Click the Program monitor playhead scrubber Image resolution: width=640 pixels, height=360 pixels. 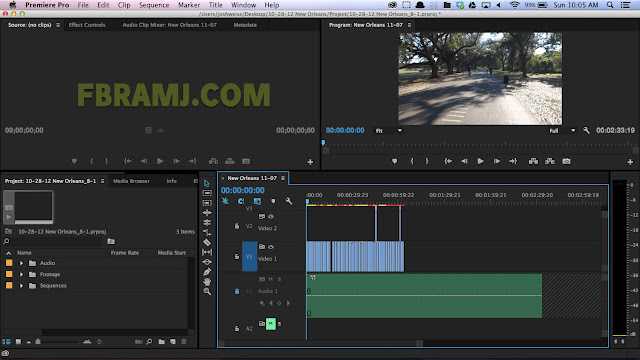coord(323,143)
